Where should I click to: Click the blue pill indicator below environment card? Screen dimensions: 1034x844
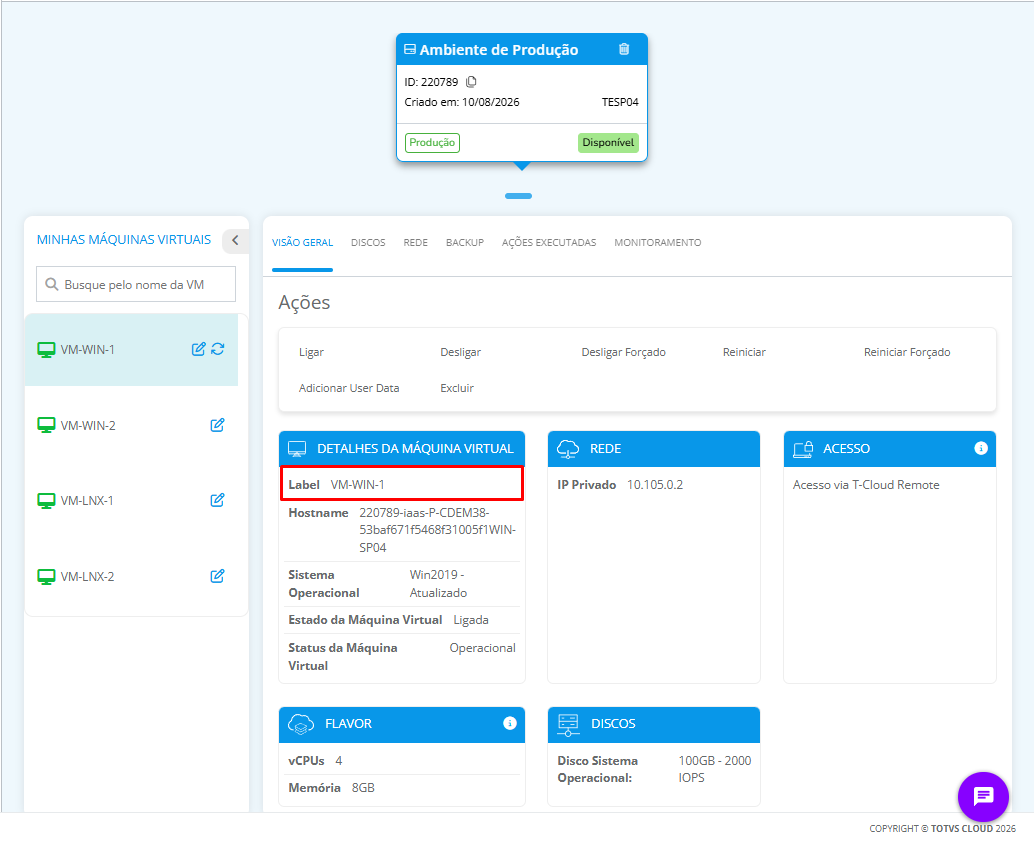(518, 196)
